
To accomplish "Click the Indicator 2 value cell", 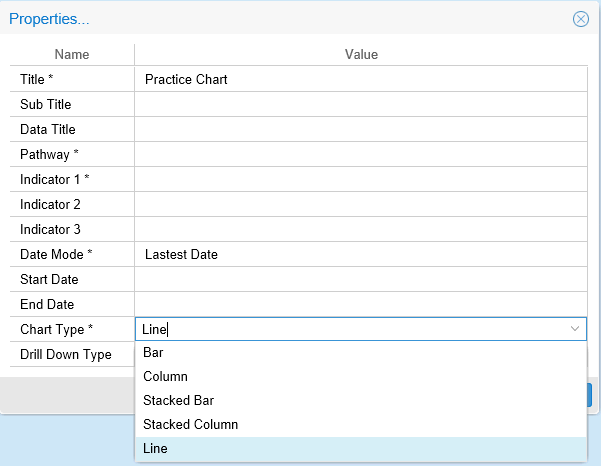I will (360, 204).
